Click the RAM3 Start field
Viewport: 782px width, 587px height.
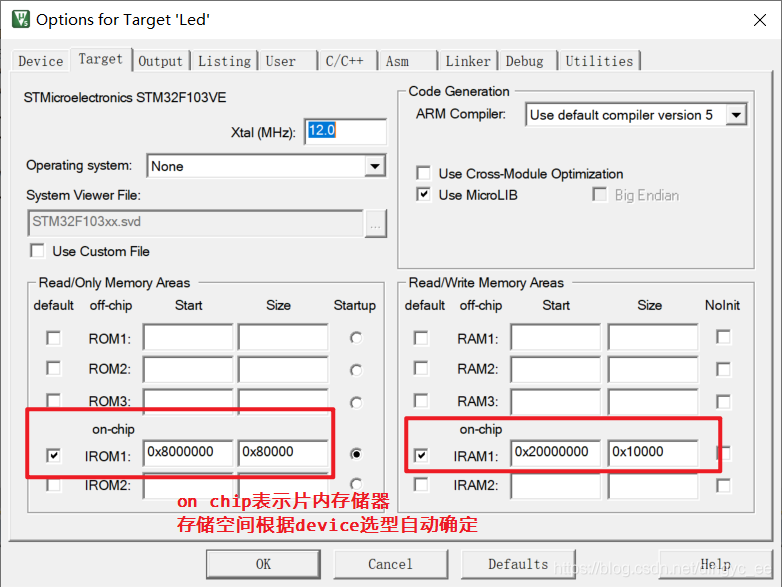tap(556, 401)
